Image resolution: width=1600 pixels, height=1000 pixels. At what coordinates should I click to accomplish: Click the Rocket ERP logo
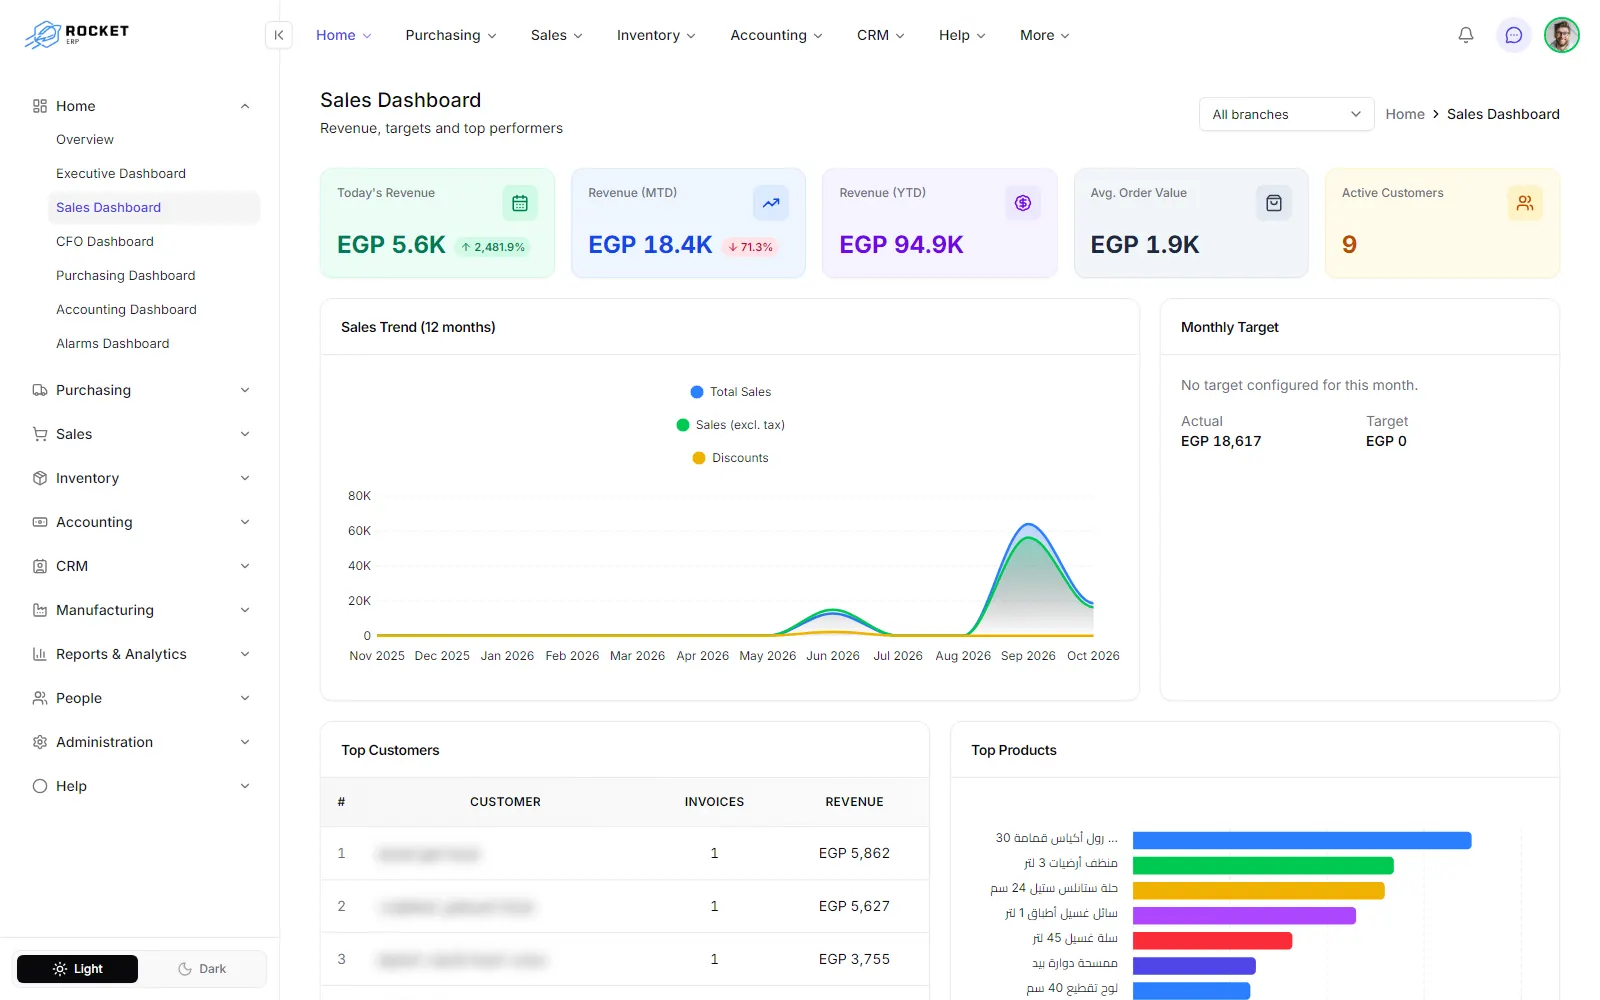point(77,35)
